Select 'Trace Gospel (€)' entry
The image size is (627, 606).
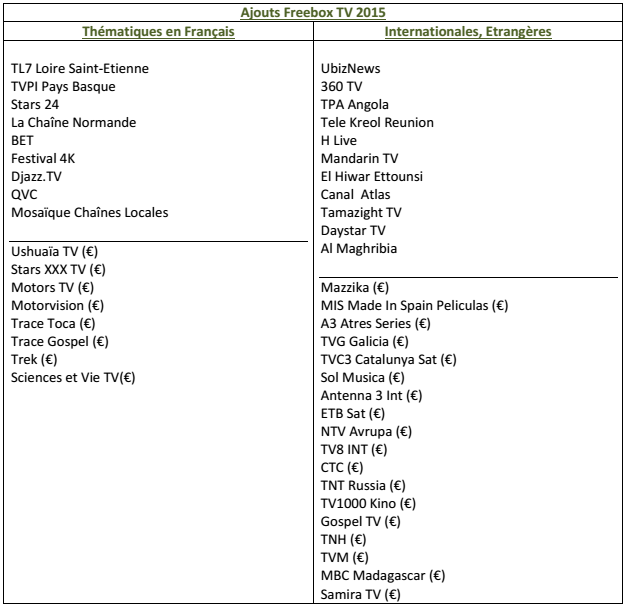click(60, 342)
